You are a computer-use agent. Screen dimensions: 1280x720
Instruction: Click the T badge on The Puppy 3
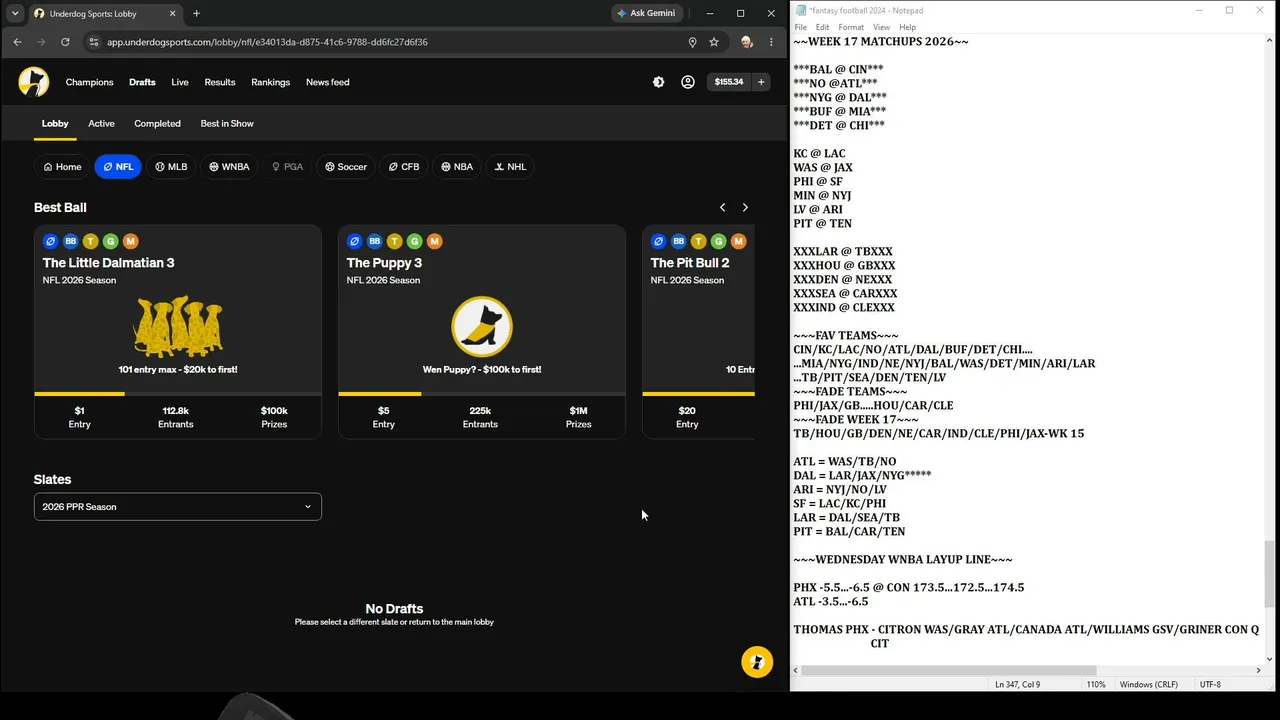[395, 241]
